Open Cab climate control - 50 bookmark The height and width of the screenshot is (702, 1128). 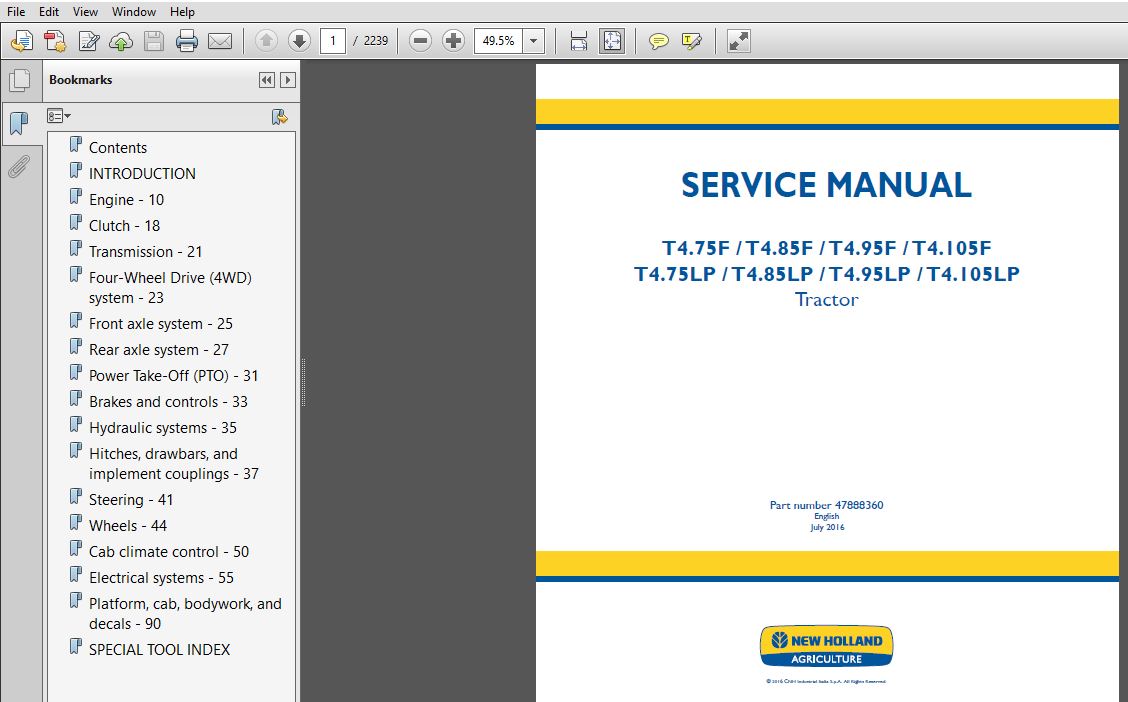(x=169, y=552)
